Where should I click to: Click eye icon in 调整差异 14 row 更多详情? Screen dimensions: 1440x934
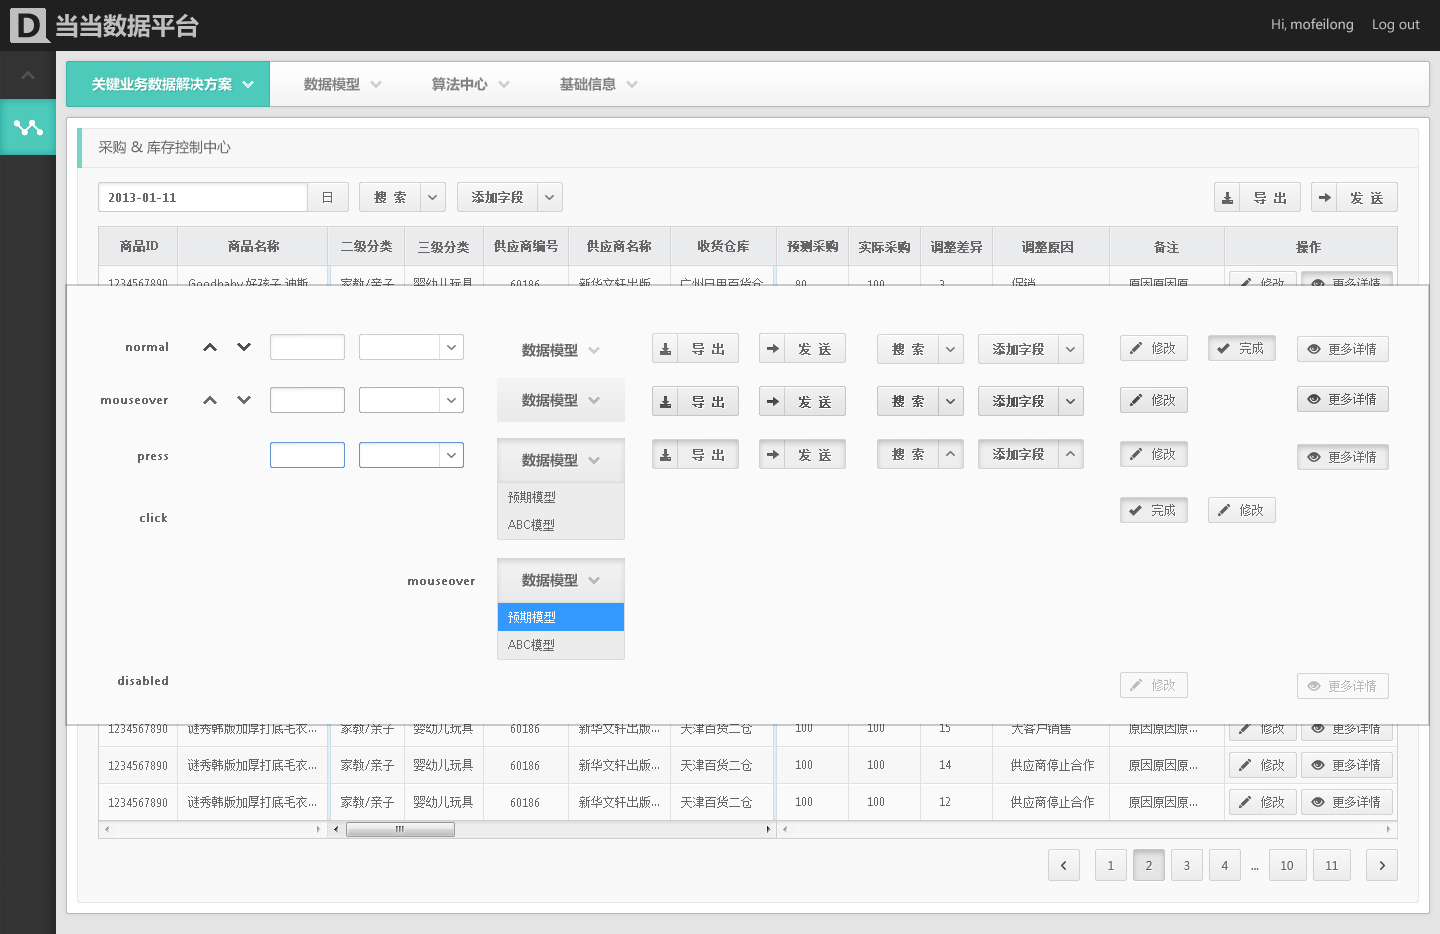tap(1318, 765)
